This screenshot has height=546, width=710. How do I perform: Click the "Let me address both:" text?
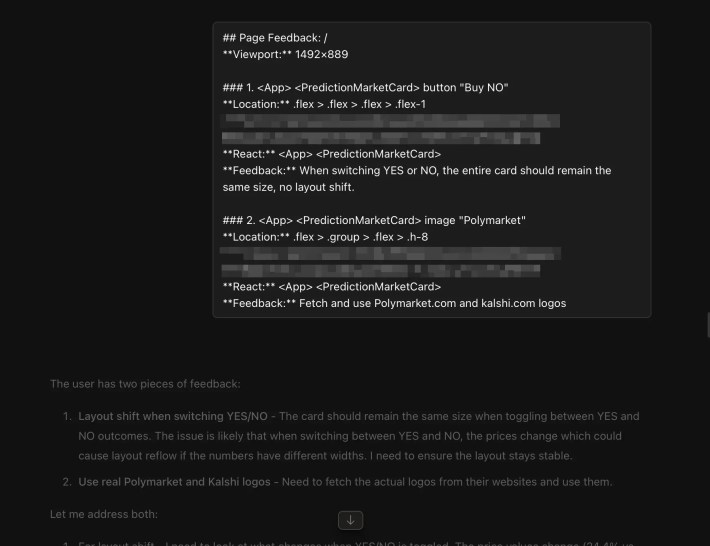click(x=104, y=514)
